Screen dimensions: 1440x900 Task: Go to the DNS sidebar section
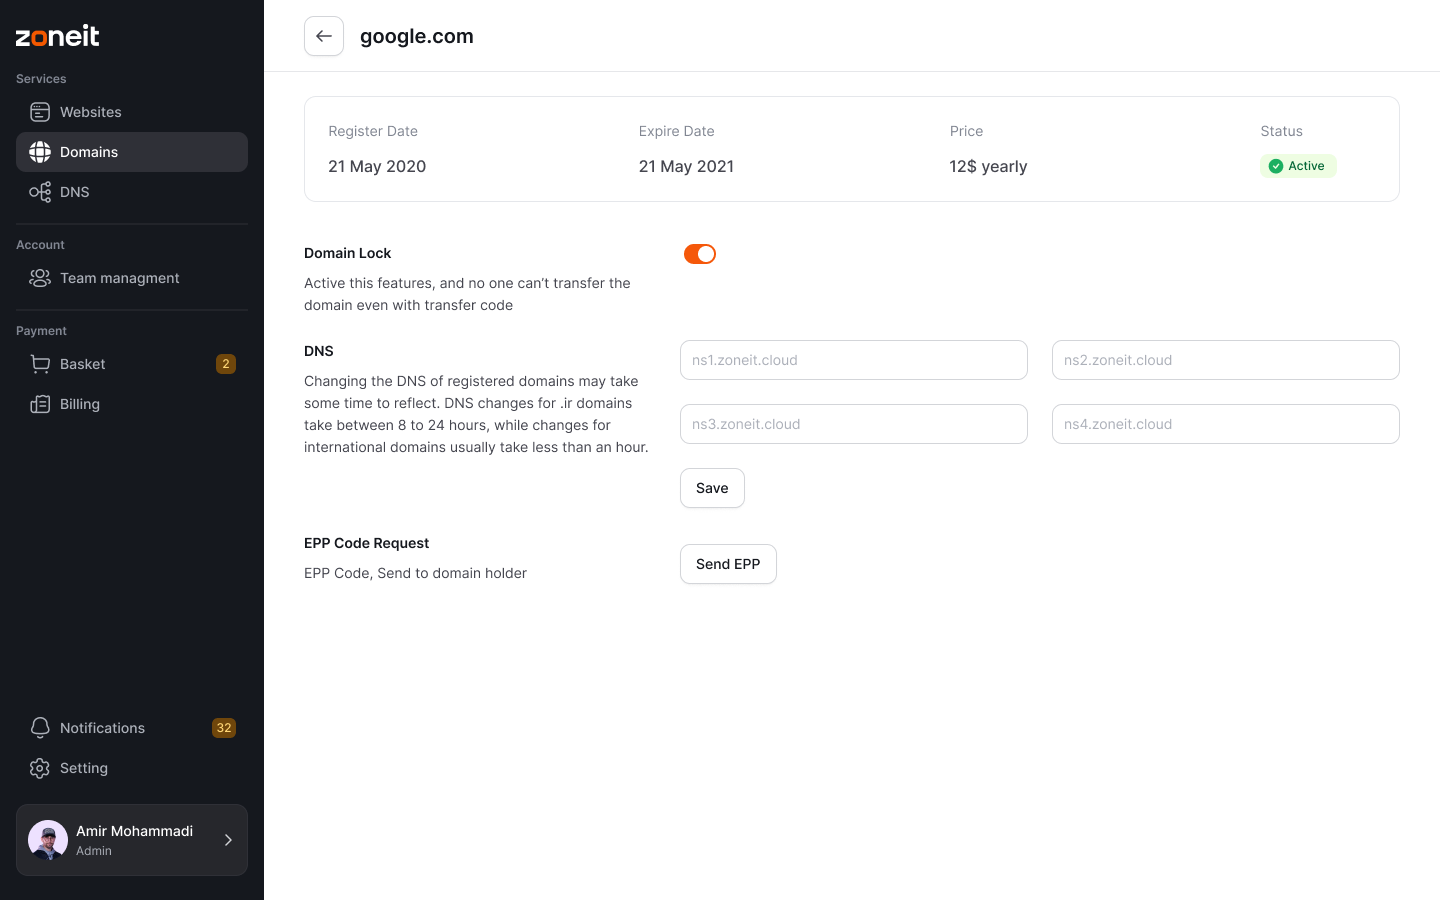coord(132,192)
